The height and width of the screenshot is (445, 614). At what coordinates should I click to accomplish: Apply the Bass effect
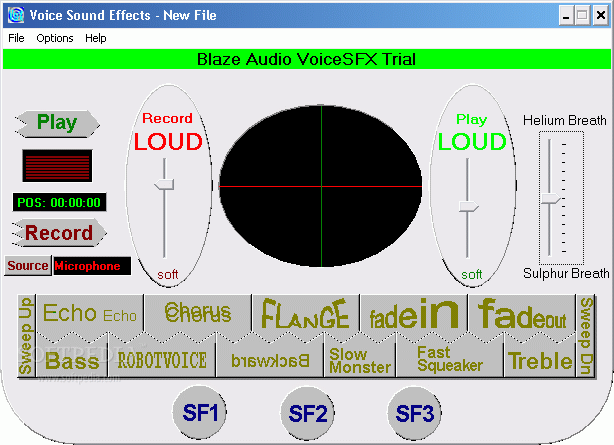pyautogui.click(x=72, y=360)
